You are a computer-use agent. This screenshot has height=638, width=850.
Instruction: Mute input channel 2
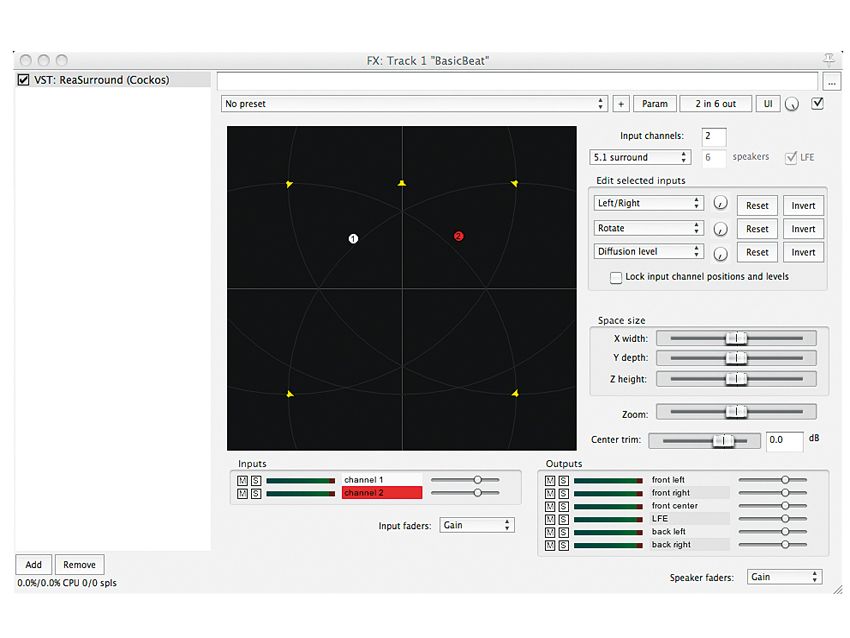(x=242, y=493)
